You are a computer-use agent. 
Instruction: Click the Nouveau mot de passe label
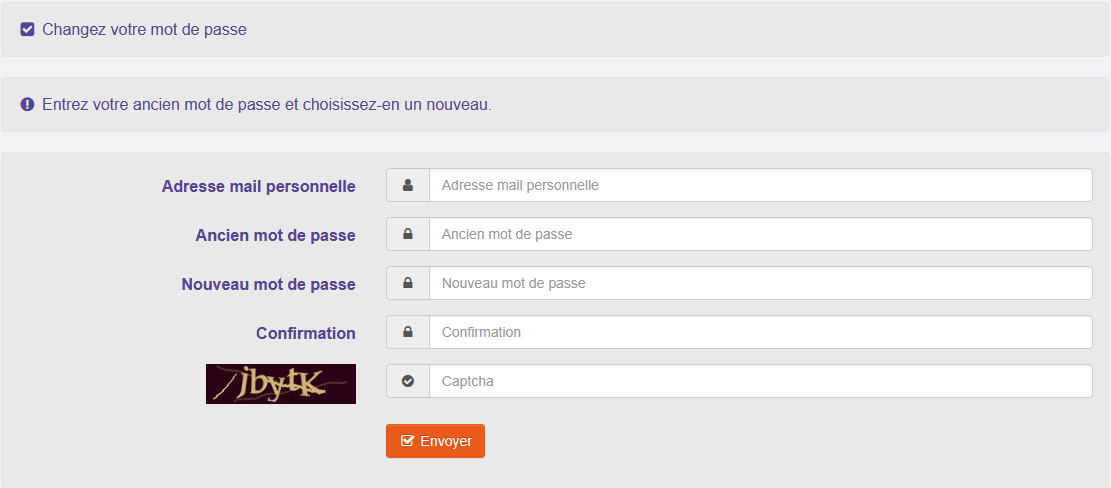click(268, 284)
